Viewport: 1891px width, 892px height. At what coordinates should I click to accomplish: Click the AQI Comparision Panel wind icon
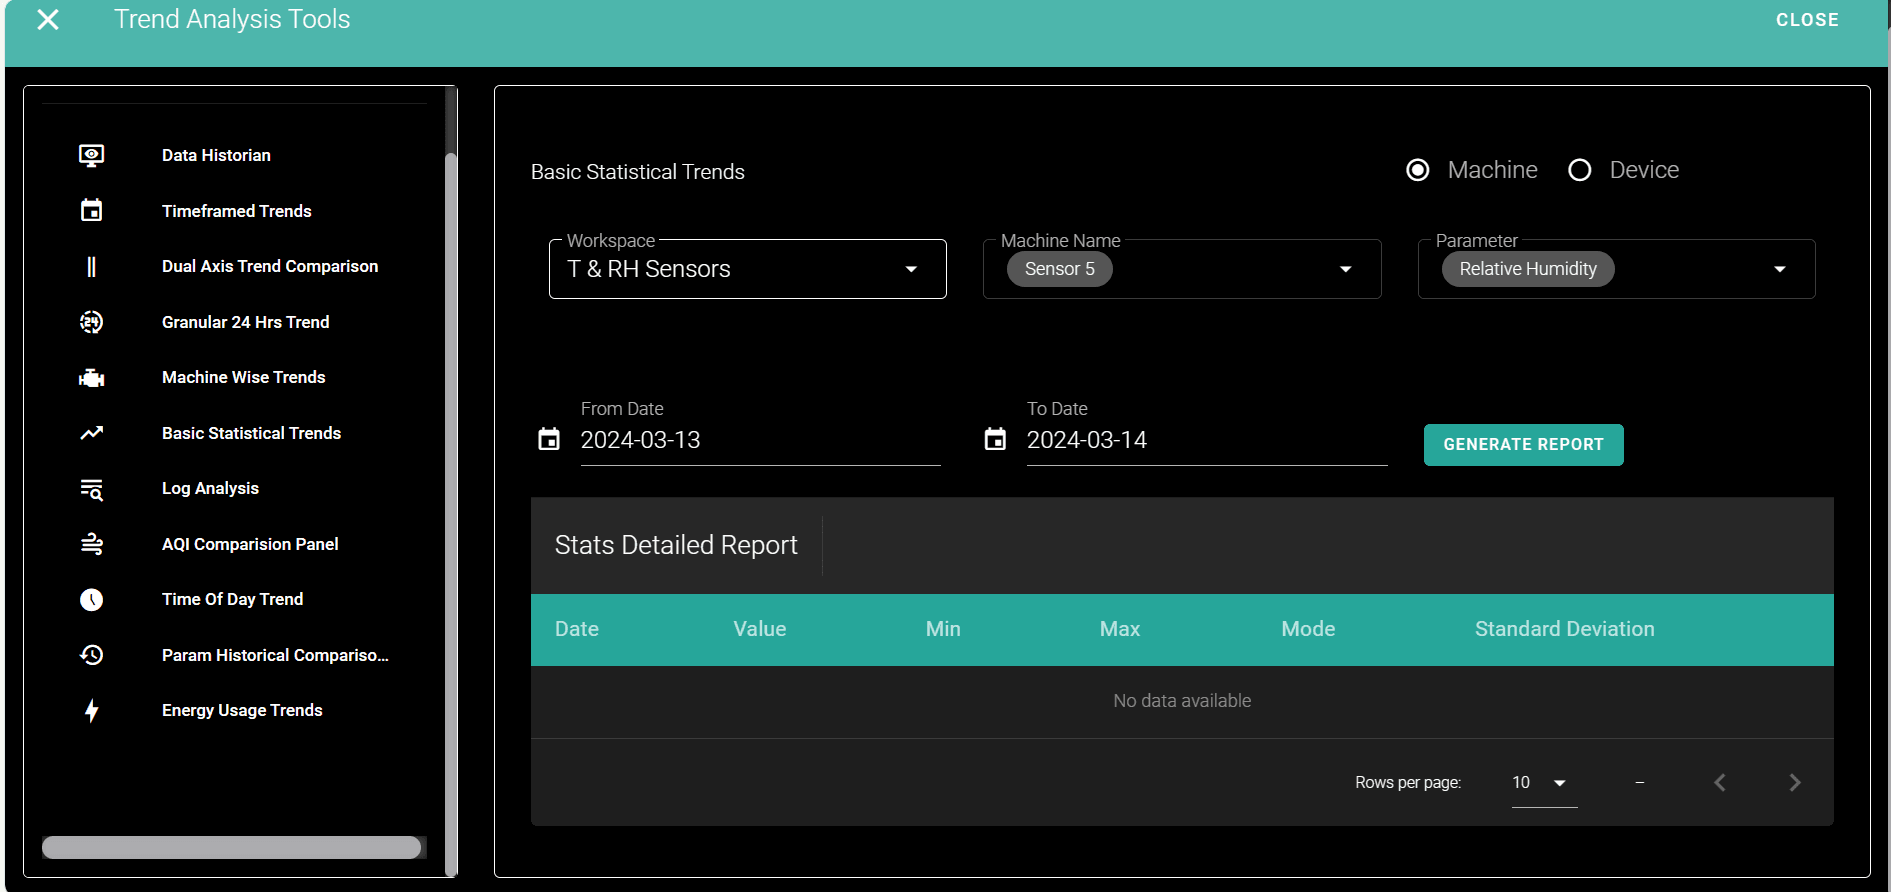point(91,544)
